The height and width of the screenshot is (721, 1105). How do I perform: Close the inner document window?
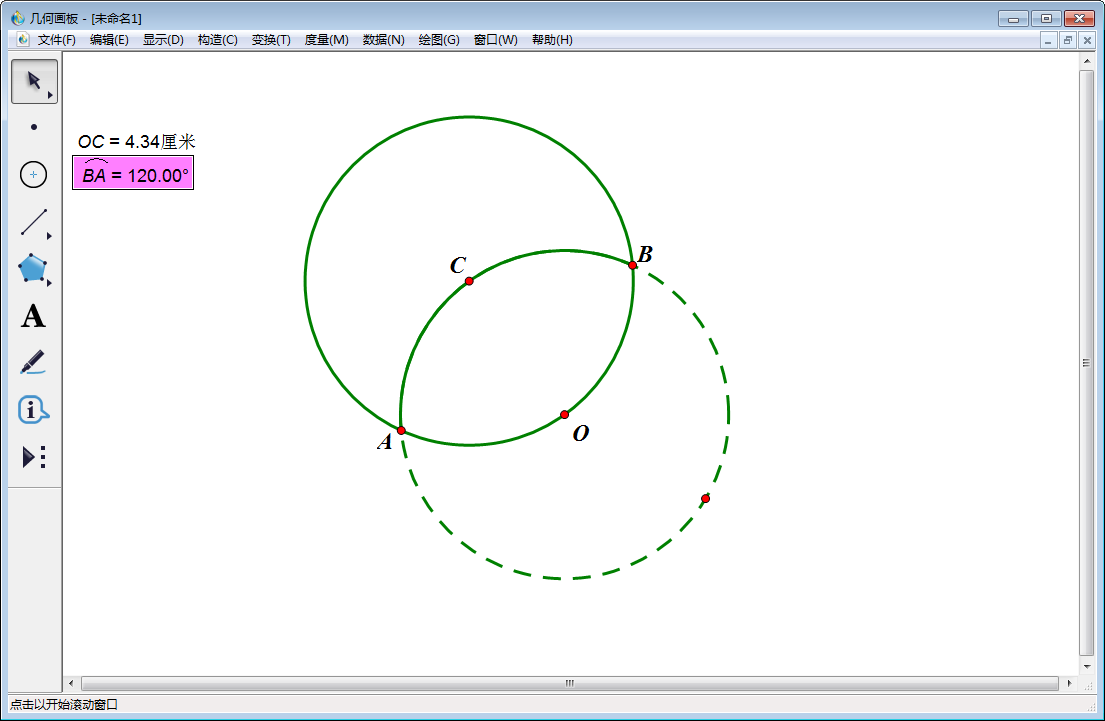tap(1087, 40)
